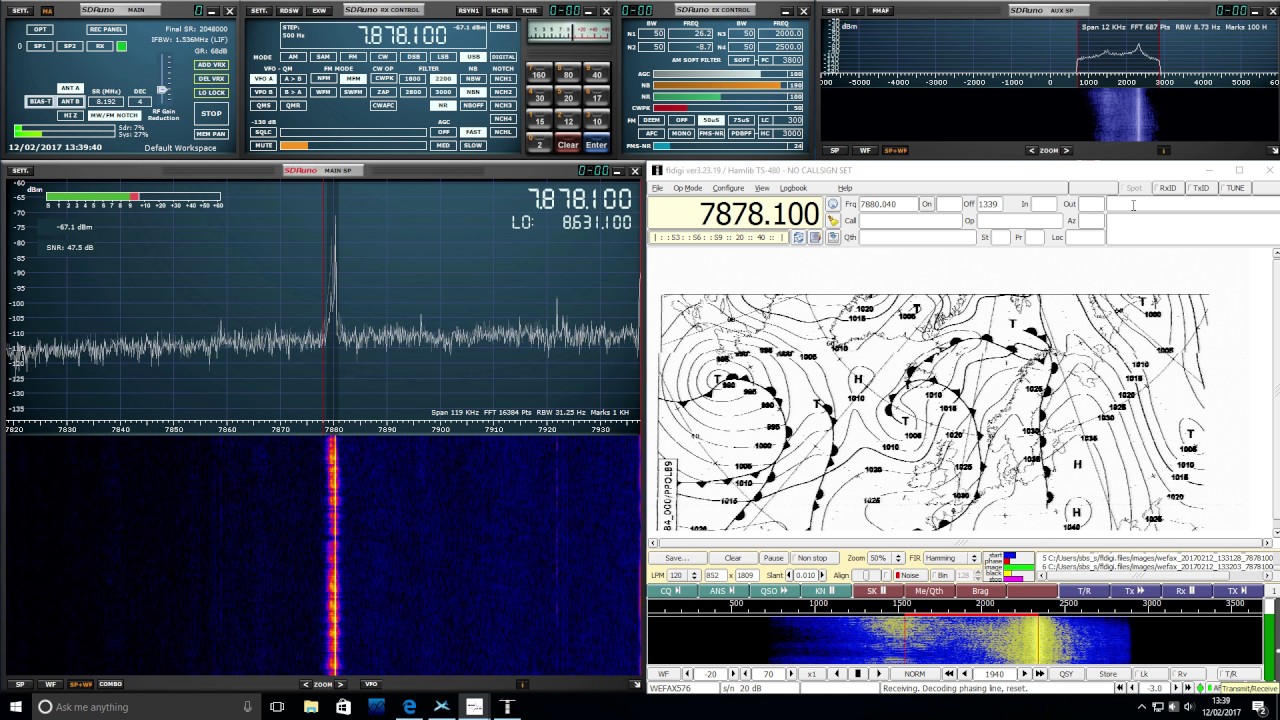Click the clear log broom icon in fldigi
This screenshot has height=720, width=1280.
pyautogui.click(x=833, y=221)
